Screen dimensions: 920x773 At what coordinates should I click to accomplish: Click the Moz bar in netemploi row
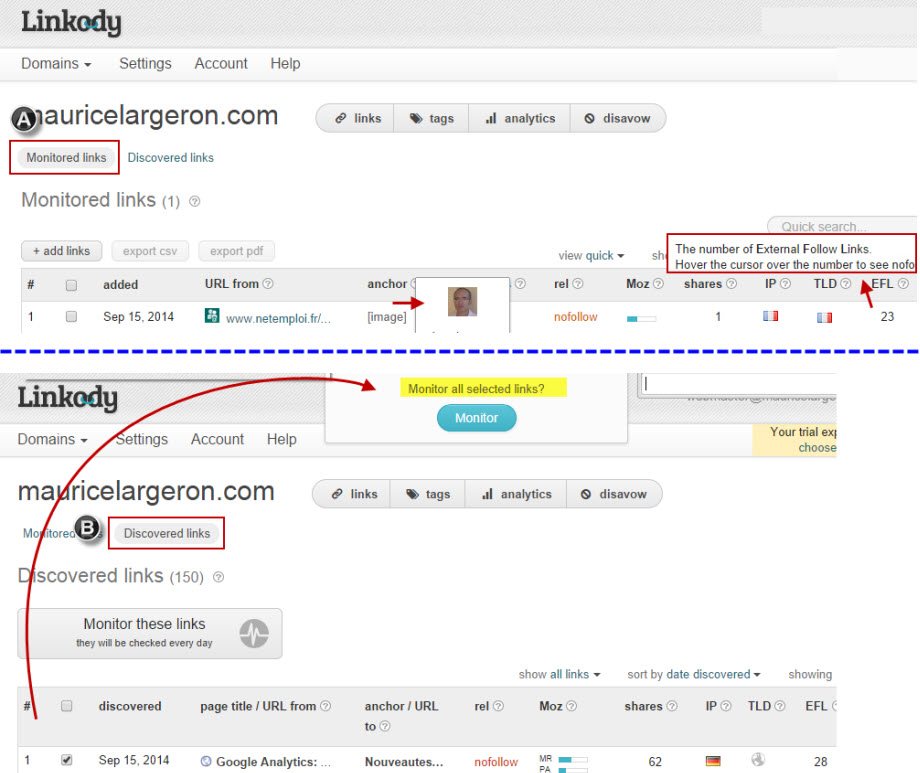[641, 319]
